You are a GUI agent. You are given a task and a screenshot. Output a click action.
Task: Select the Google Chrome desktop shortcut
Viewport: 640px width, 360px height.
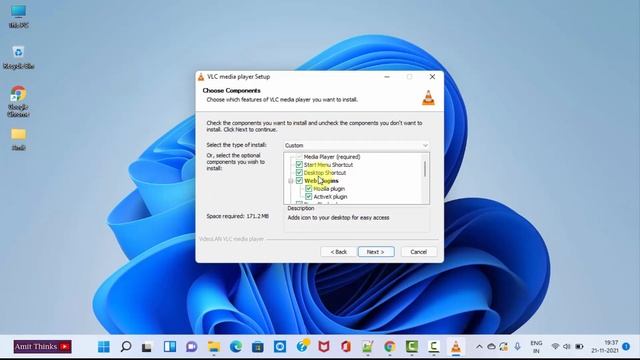[x=18, y=101]
